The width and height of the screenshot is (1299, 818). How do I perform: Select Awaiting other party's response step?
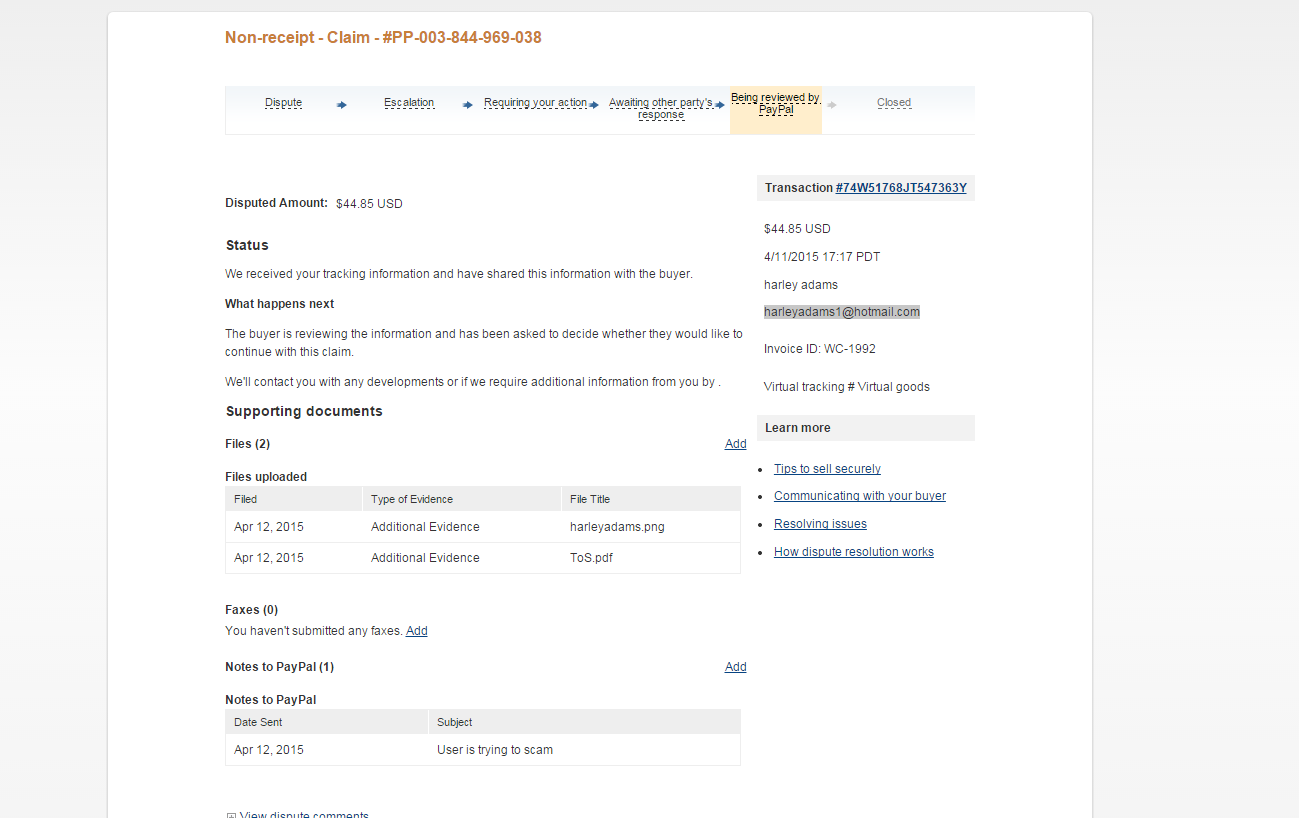click(661, 108)
